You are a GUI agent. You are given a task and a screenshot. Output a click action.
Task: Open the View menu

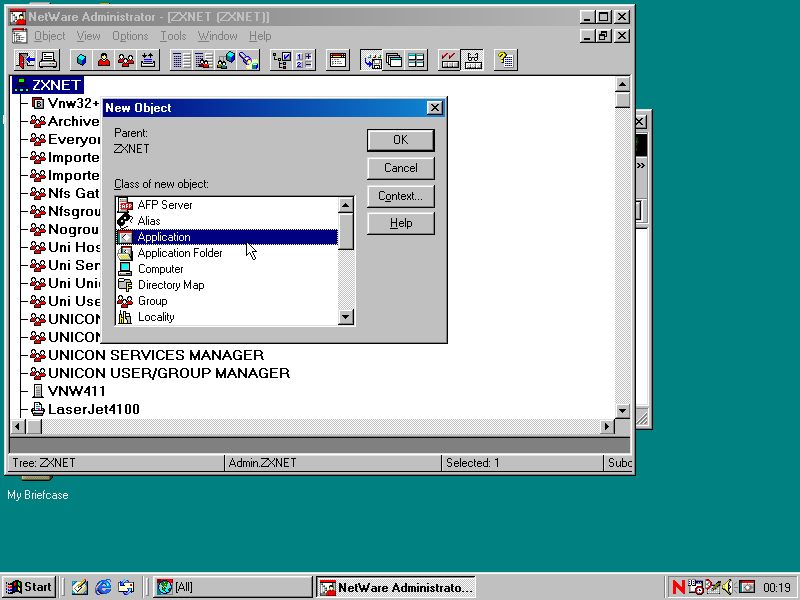(88, 36)
